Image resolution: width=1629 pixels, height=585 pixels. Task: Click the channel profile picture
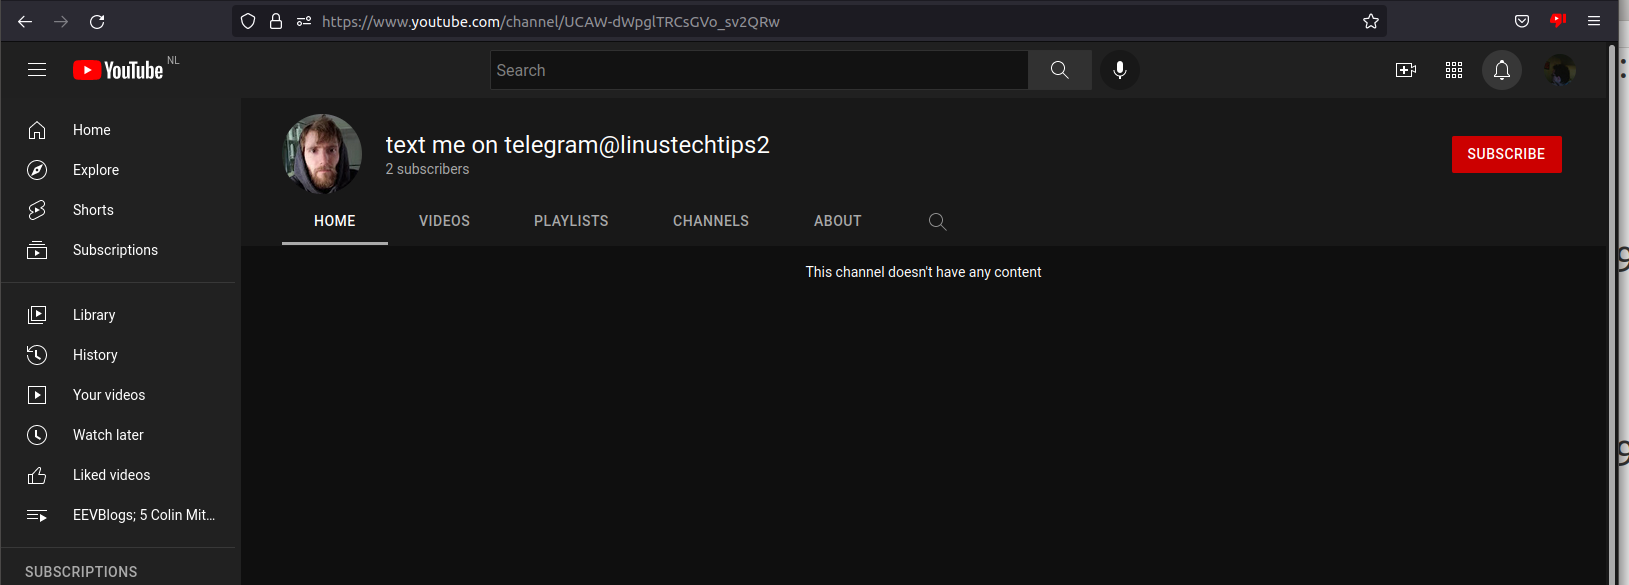tap(322, 154)
